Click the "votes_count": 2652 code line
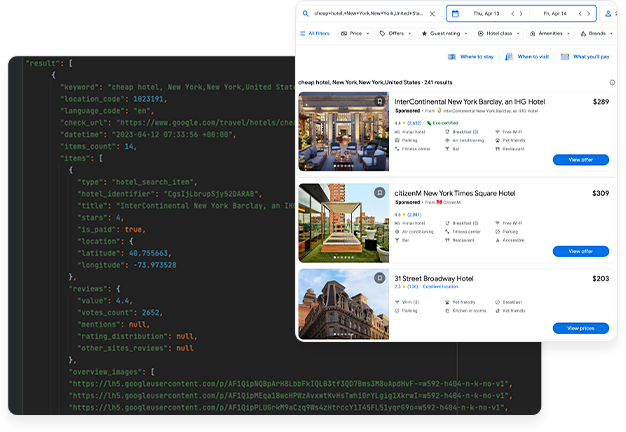626x432 pixels. click(x=120, y=313)
